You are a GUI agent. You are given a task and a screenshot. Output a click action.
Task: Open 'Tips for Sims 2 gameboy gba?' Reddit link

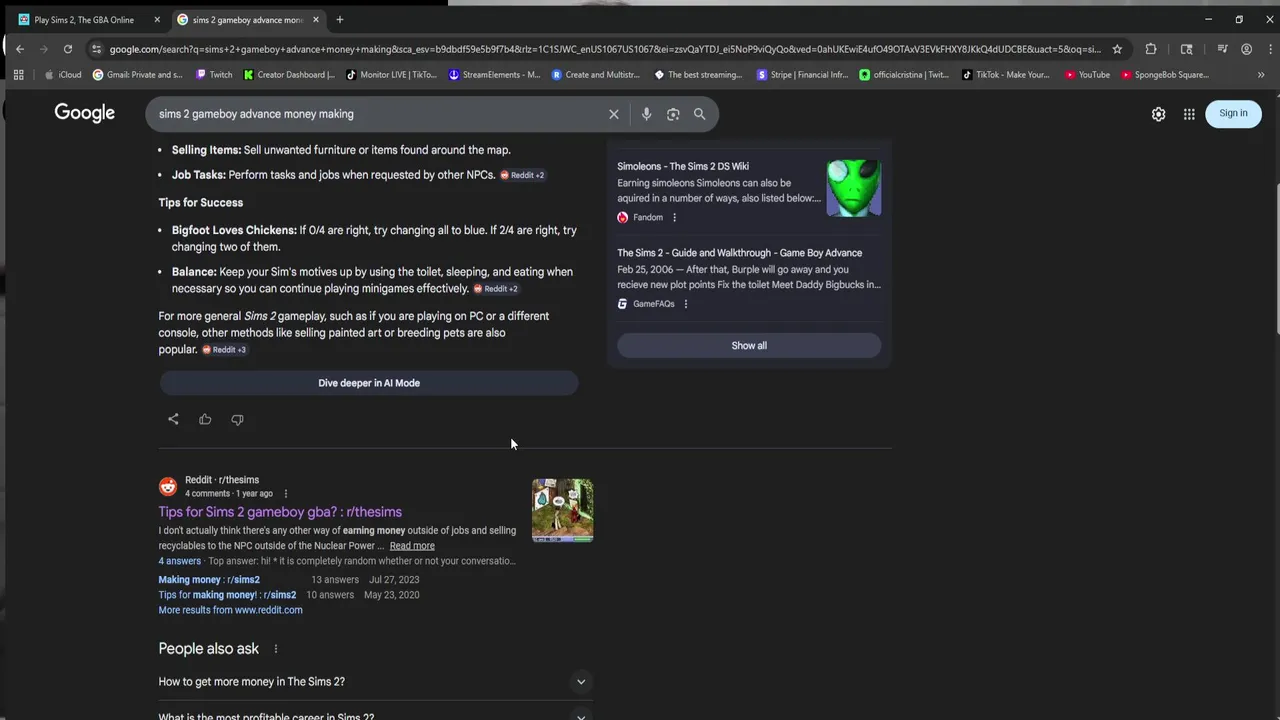280,512
